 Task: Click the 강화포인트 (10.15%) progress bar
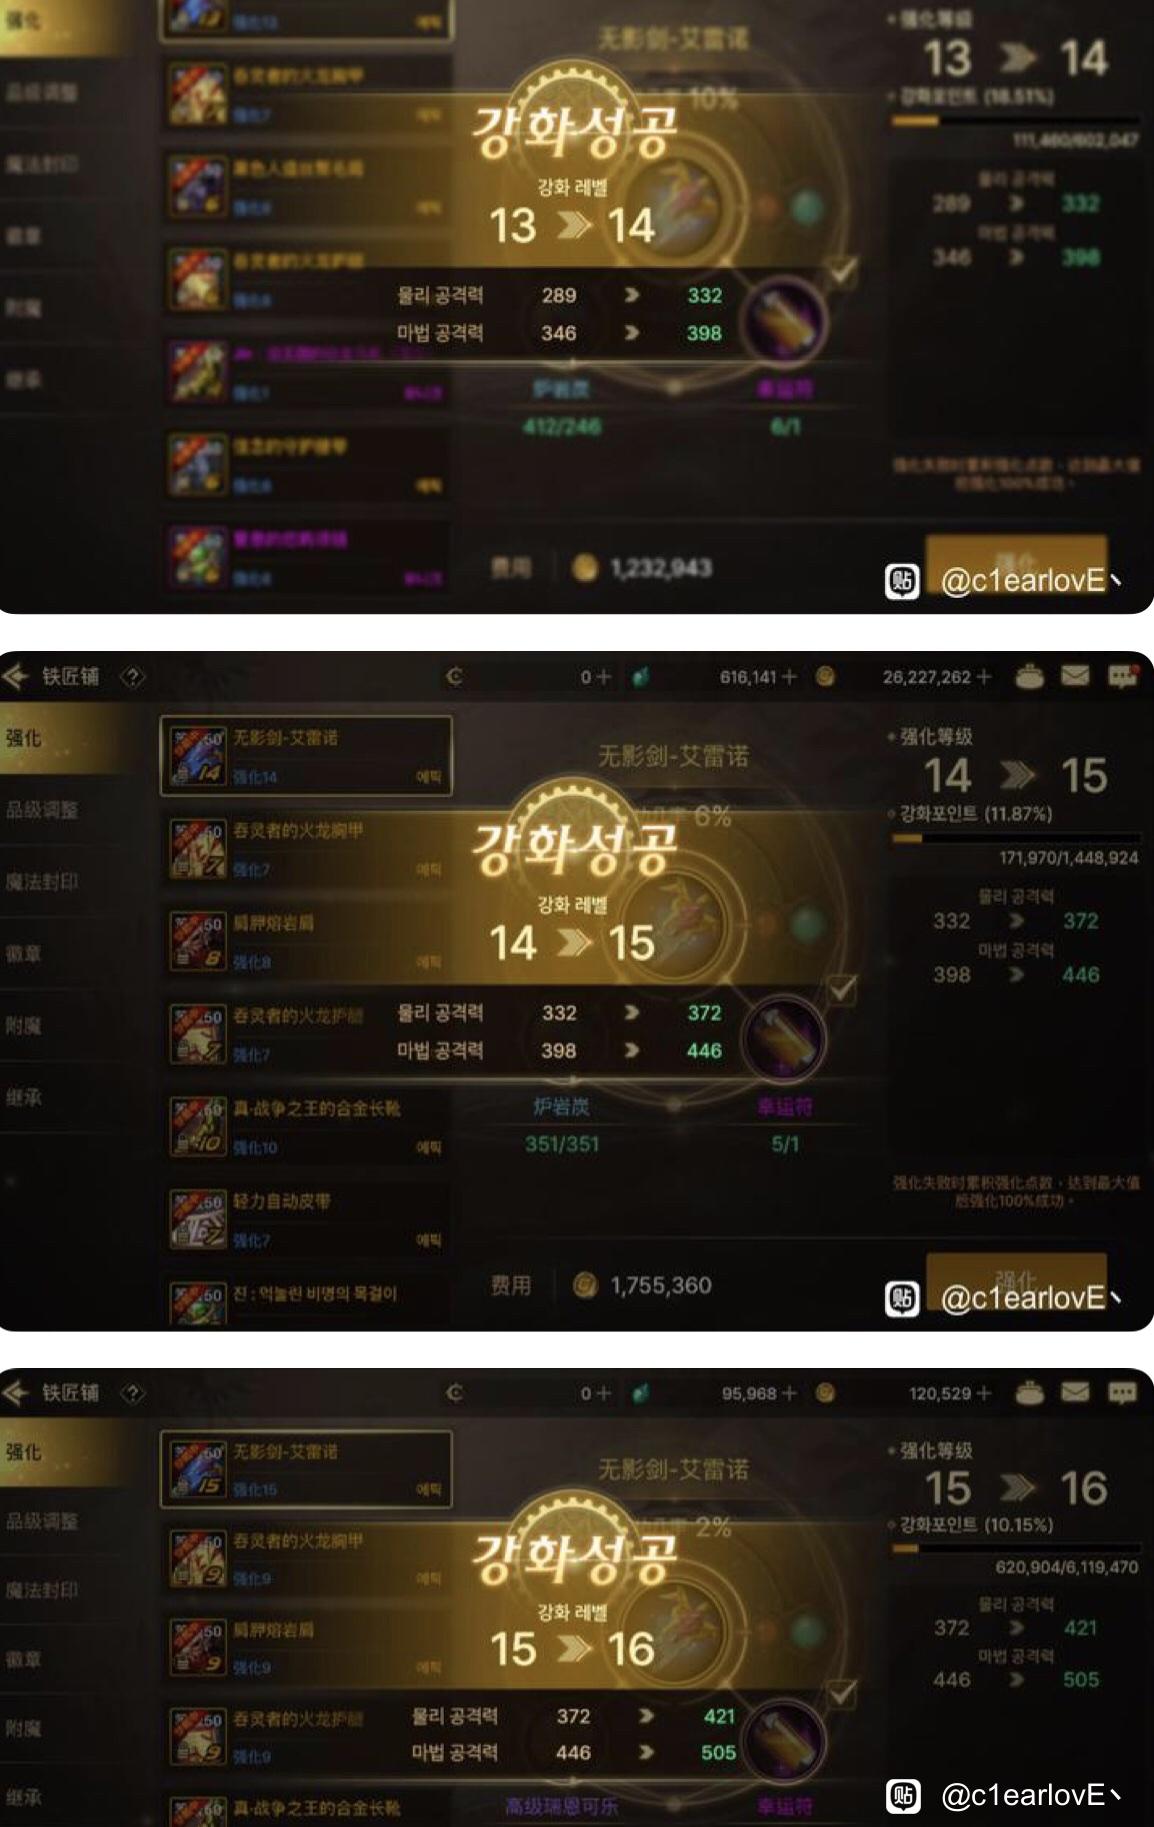click(x=1015, y=1548)
